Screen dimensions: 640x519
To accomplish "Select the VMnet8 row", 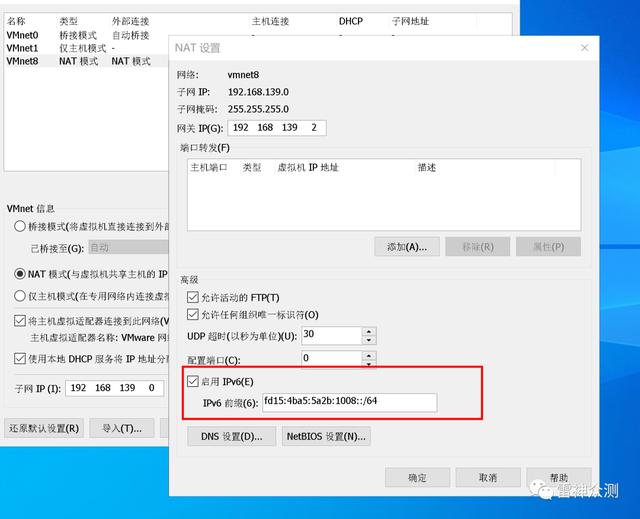I will (x=86, y=61).
